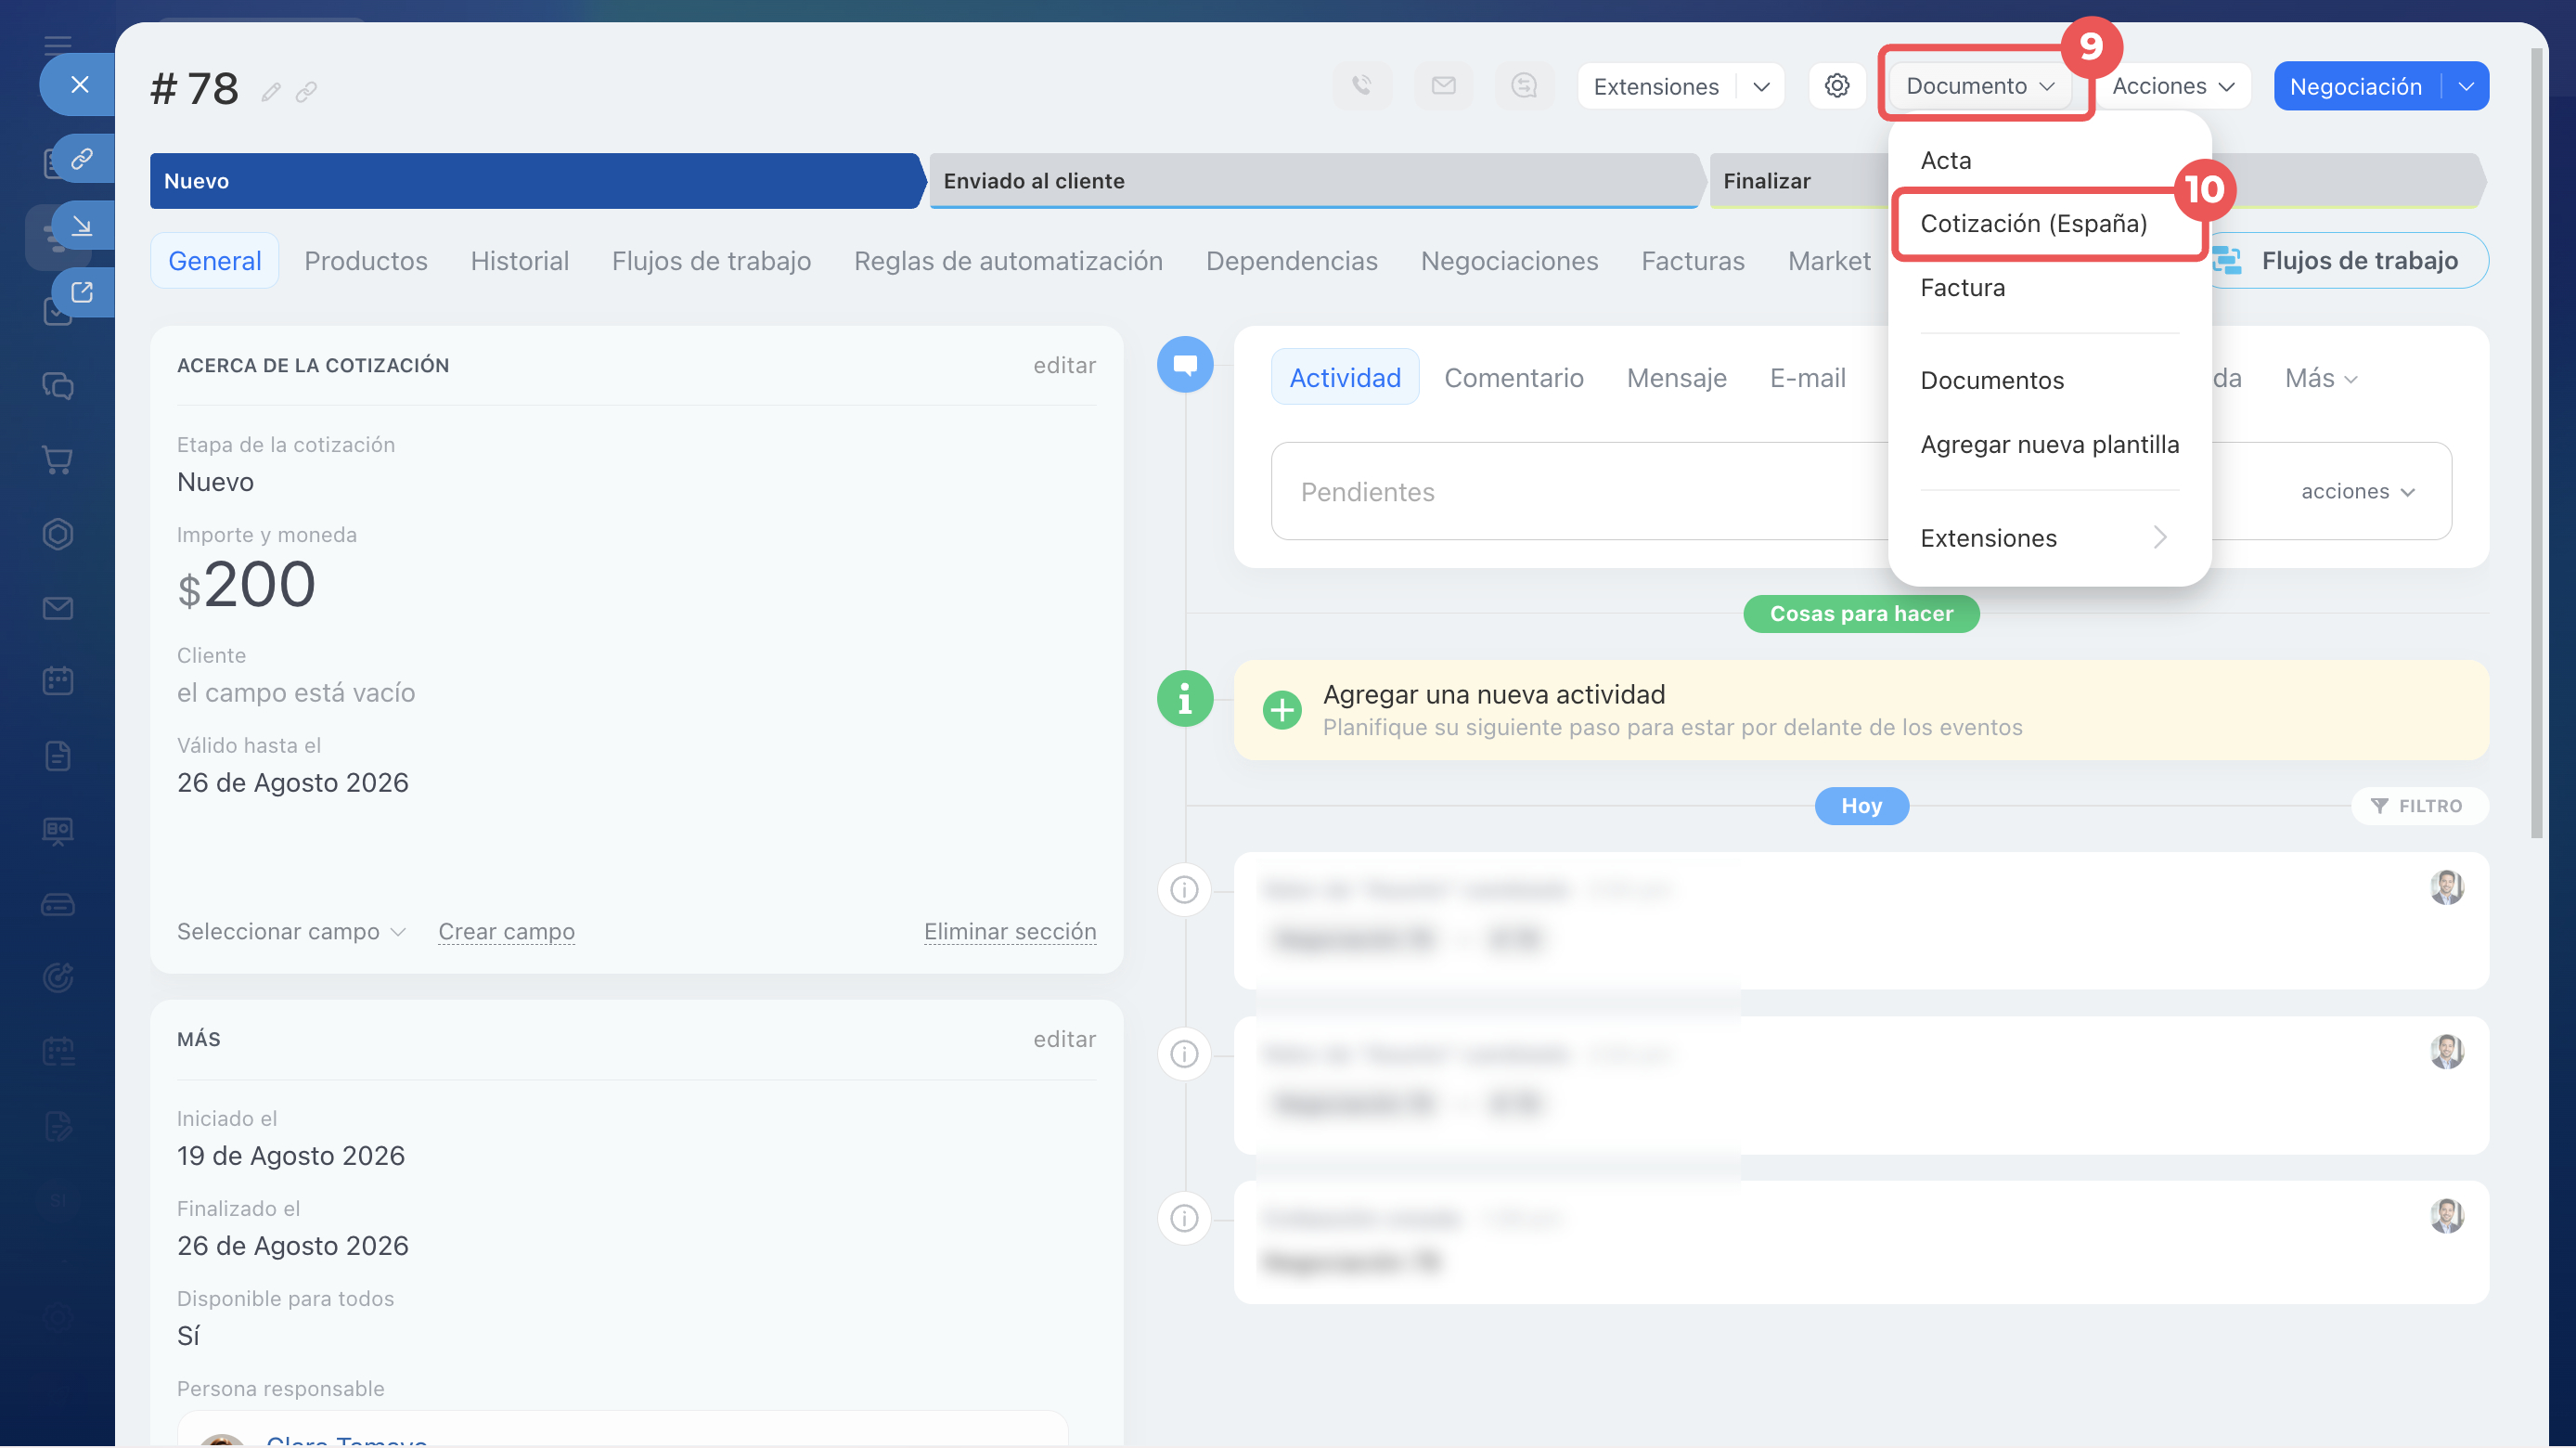Open the acciones dropdown in Pendientes box
Screen dimensions: 2576x1448
click(2357, 491)
